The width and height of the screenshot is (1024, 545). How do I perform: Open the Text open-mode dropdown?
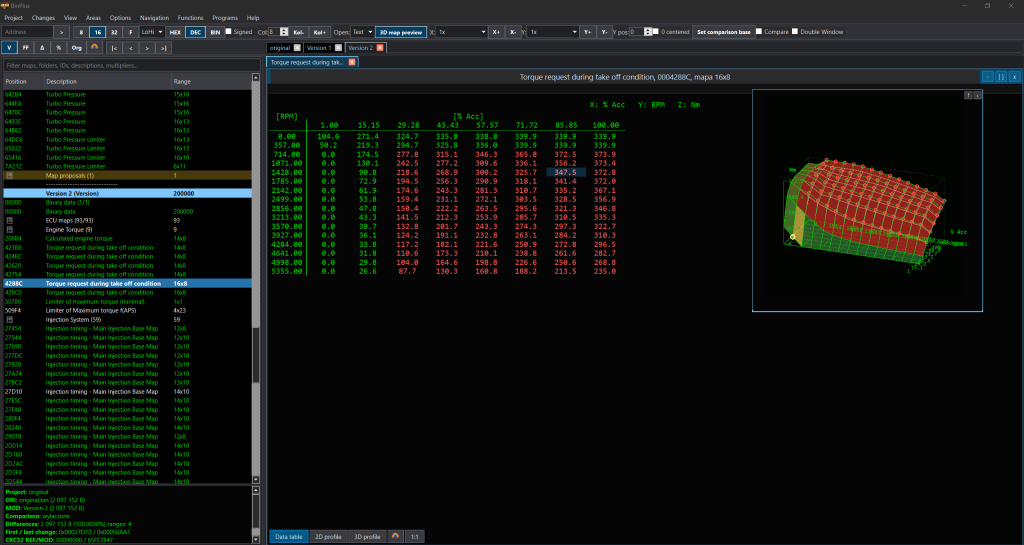362,31
